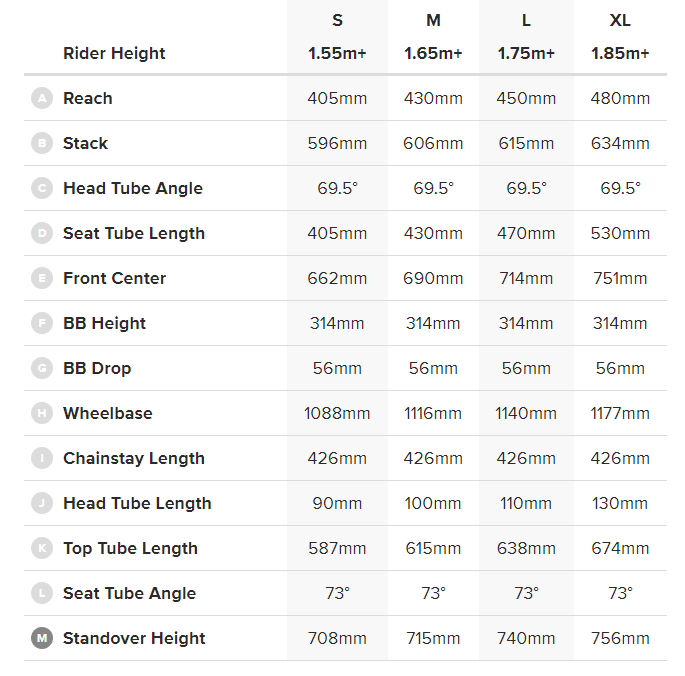
Task: Click the H icon beside Wheelbase
Action: point(42,413)
